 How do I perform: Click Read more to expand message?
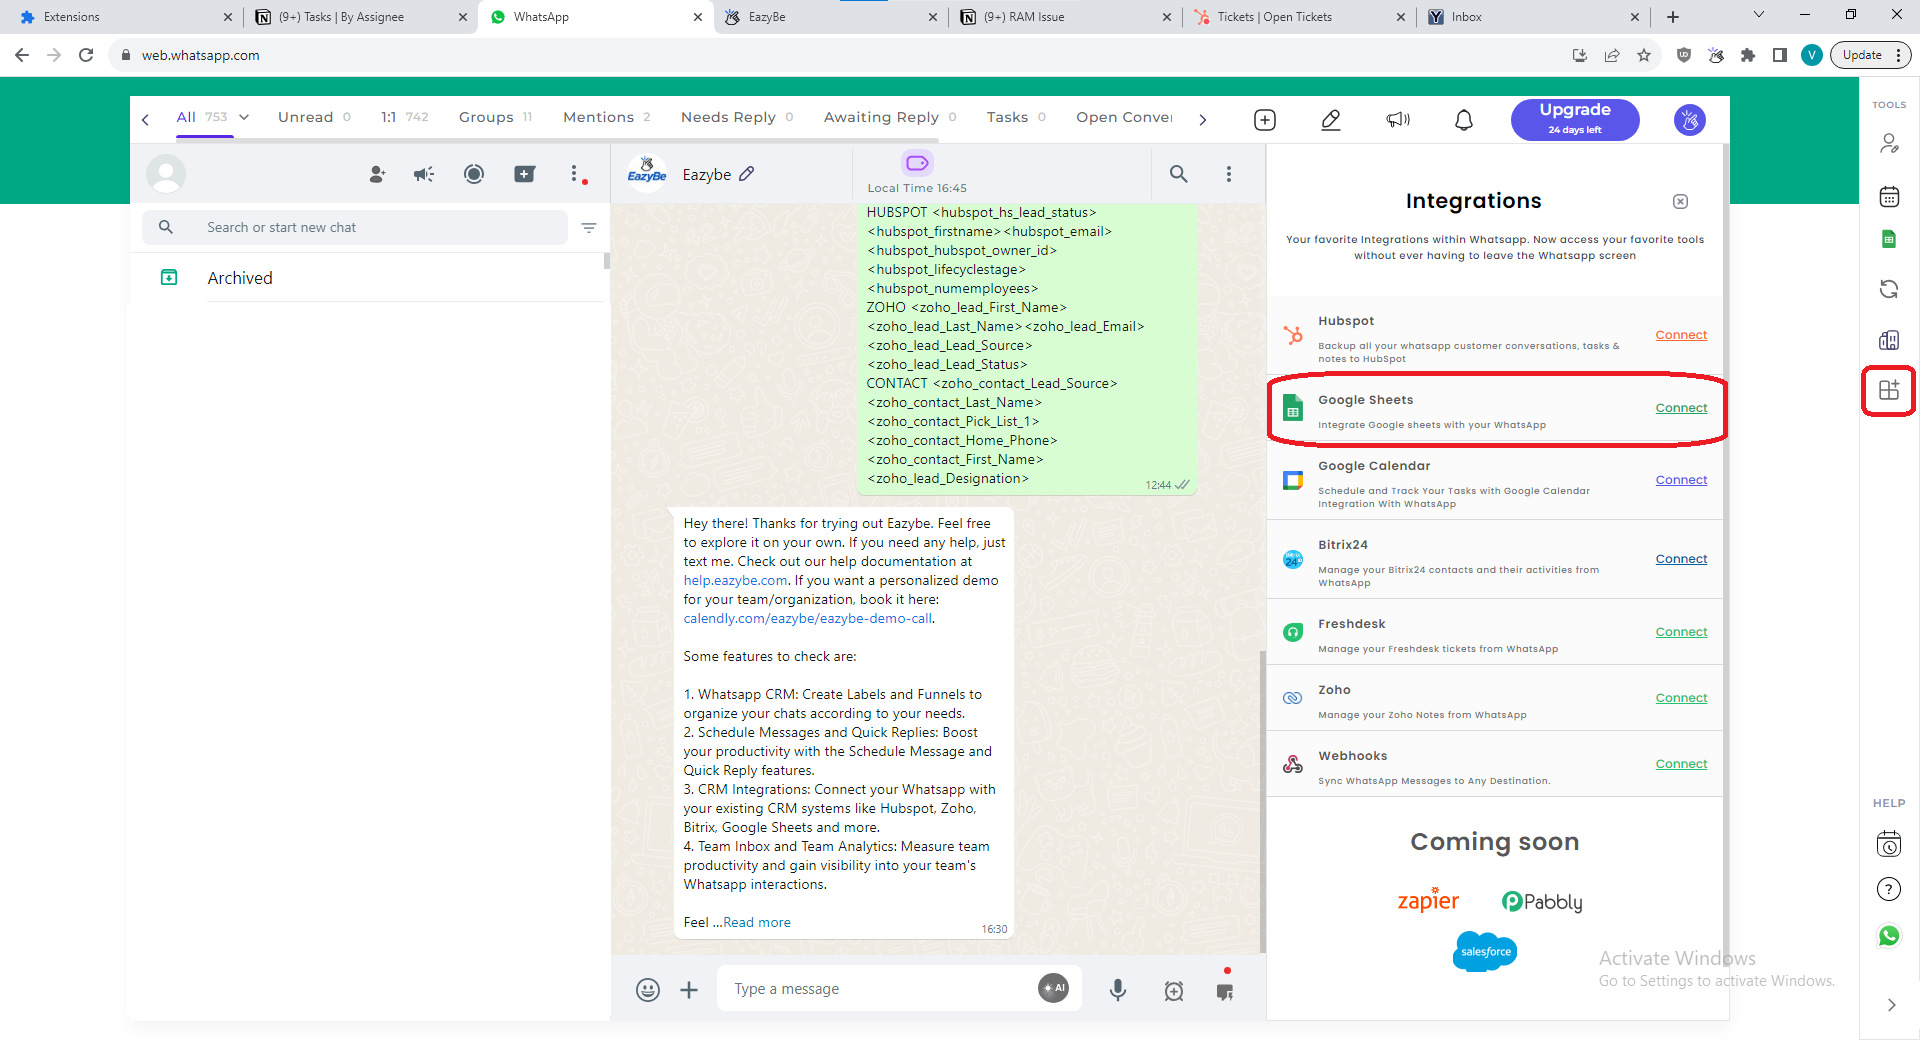pos(757,923)
